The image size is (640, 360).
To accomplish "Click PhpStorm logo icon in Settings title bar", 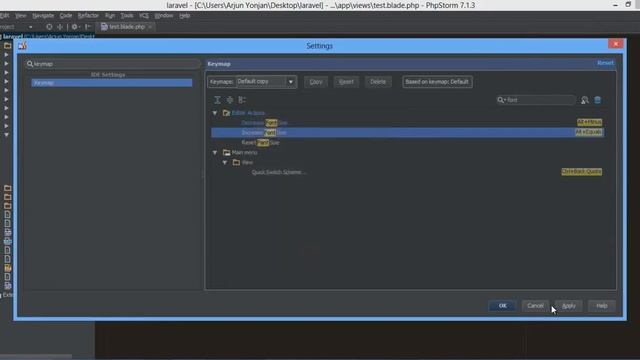I will 22,46.
